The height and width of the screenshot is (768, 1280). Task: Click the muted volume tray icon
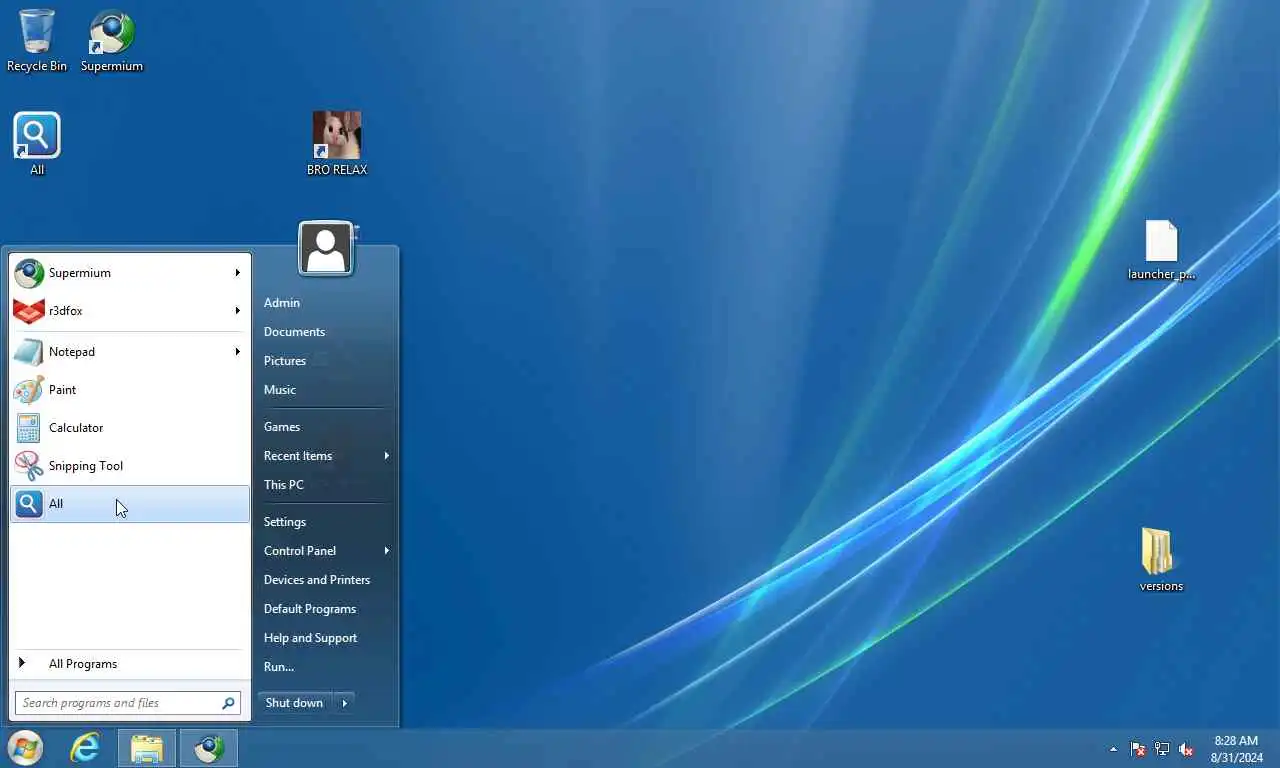pyautogui.click(x=1186, y=749)
